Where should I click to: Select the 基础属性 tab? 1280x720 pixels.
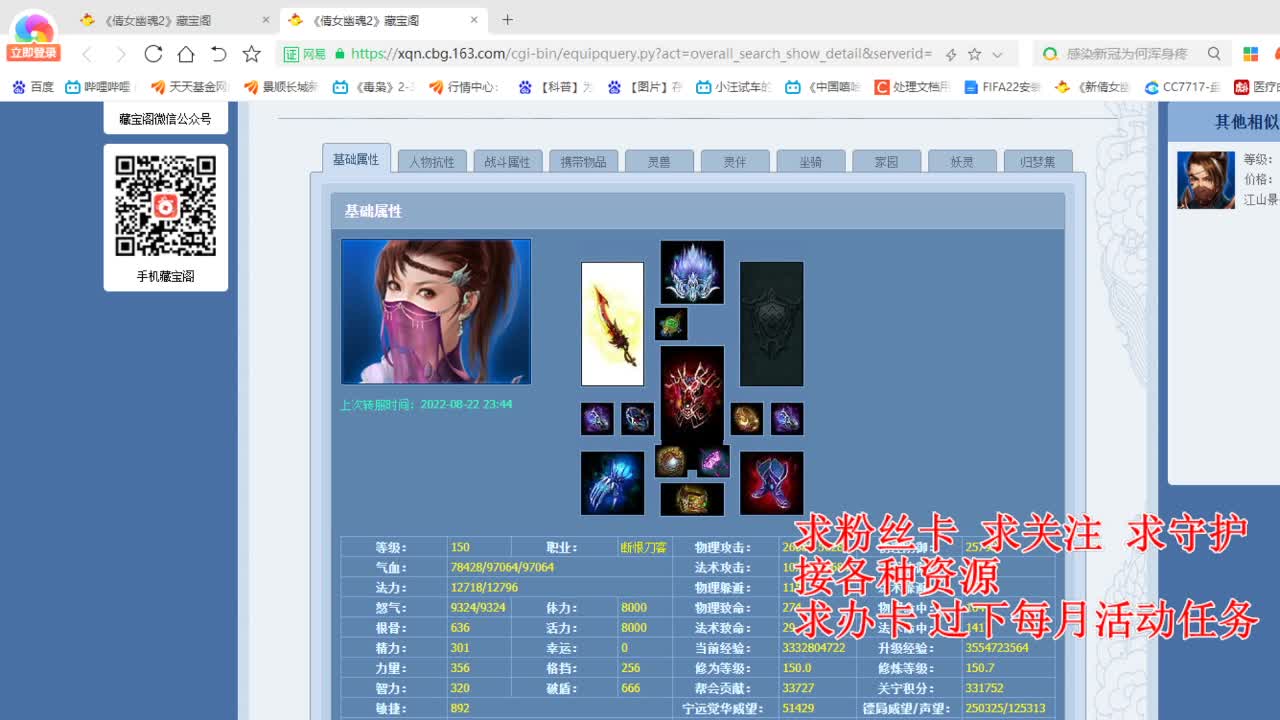point(356,159)
